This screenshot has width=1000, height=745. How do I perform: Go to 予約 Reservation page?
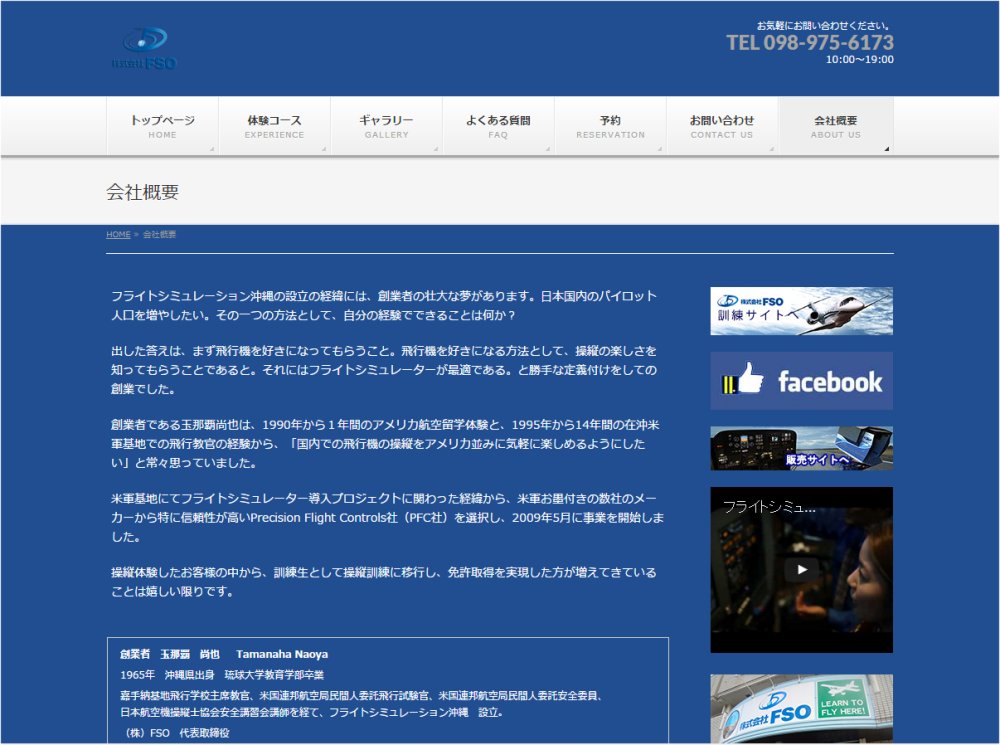point(610,126)
